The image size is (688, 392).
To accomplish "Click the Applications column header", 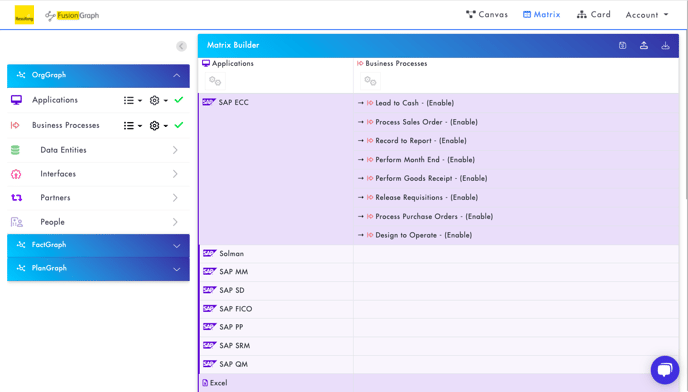I will (x=228, y=63).
